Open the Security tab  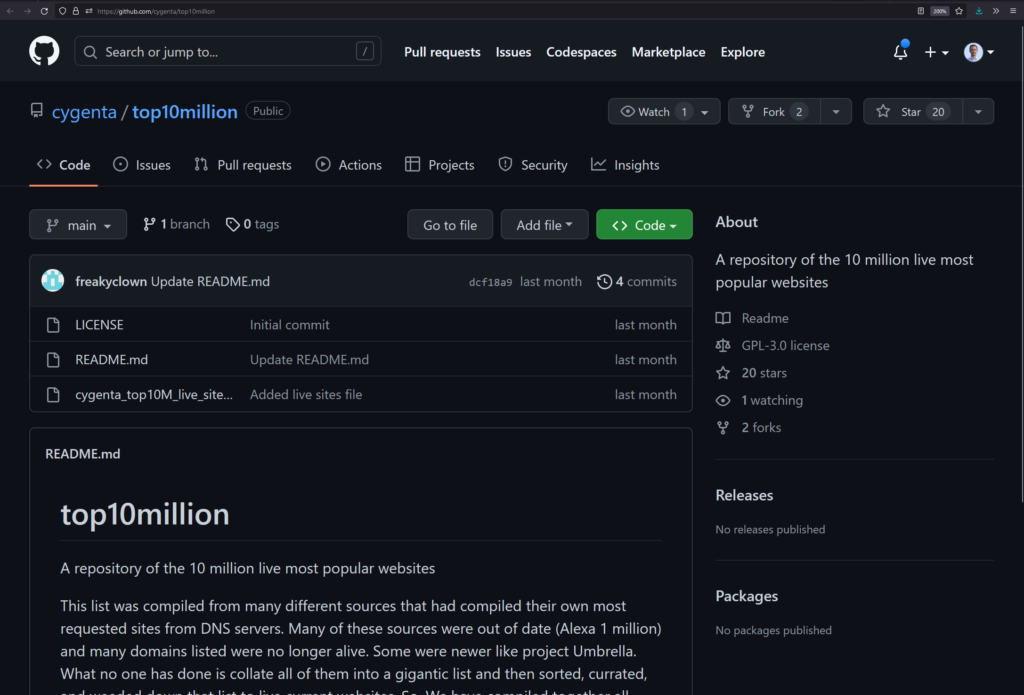click(533, 165)
